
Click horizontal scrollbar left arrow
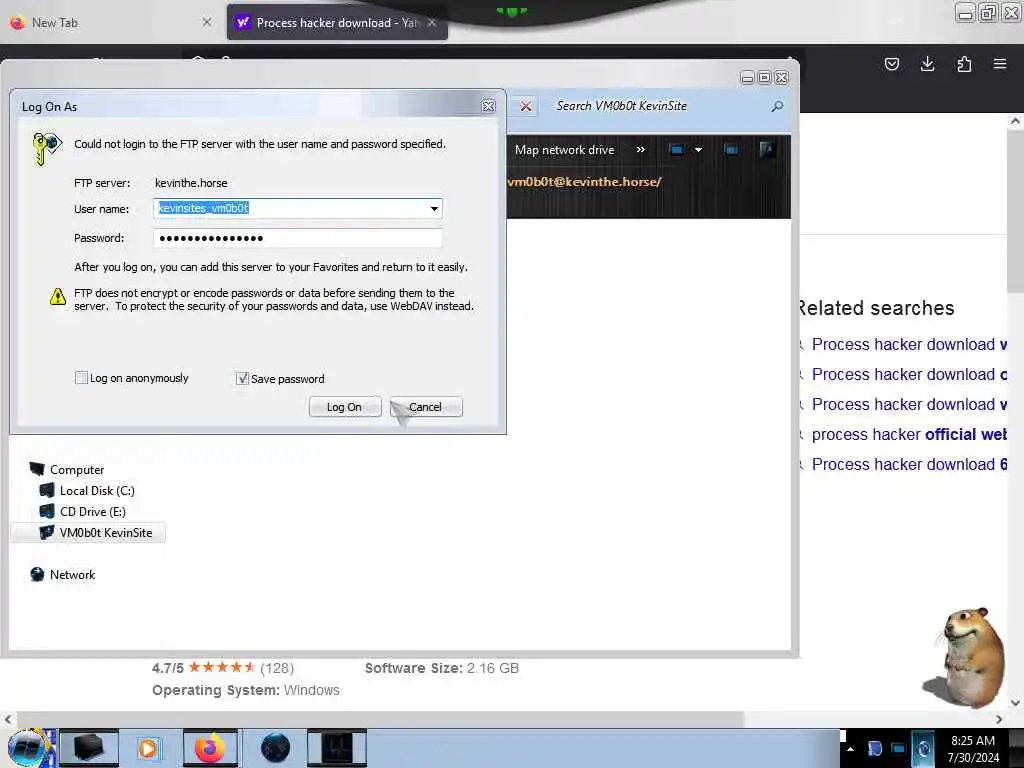(7, 719)
